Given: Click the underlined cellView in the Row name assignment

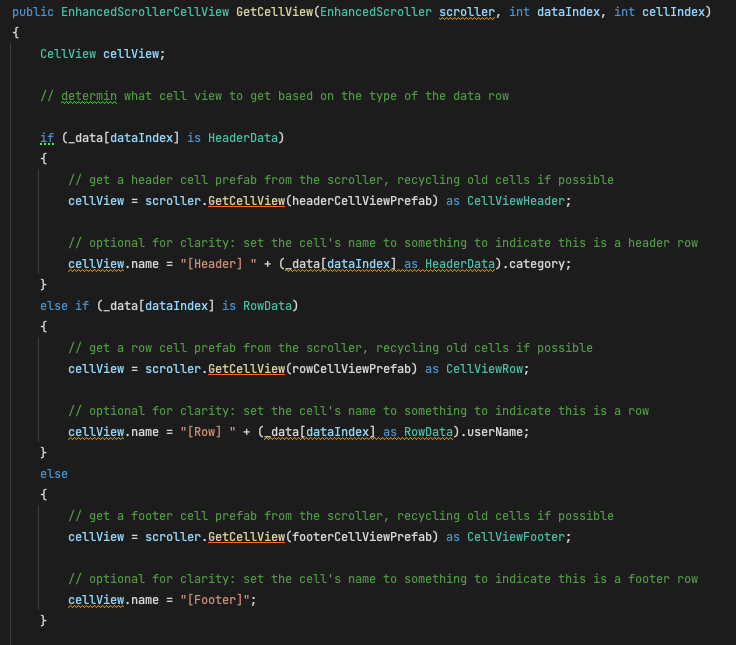Looking at the screenshot, I should 96,432.
